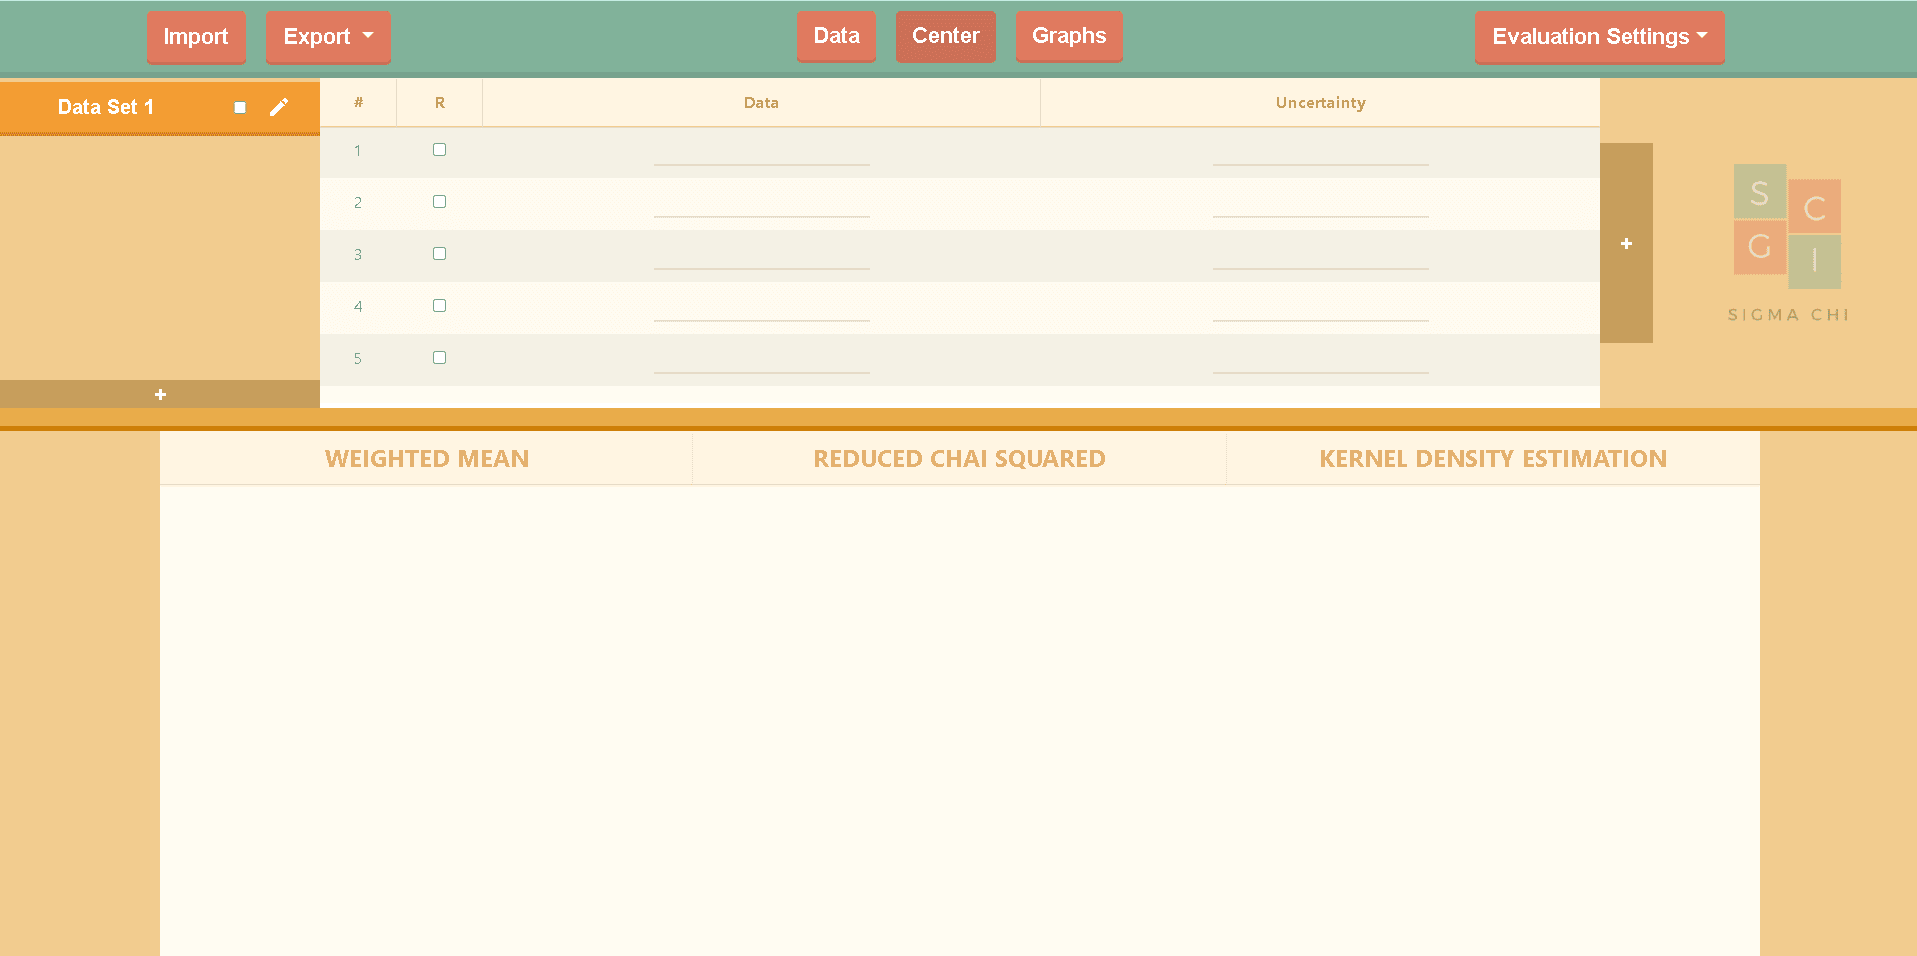Toggle the R checkbox in row 3
Screen dimensions: 1917x956
[439, 254]
